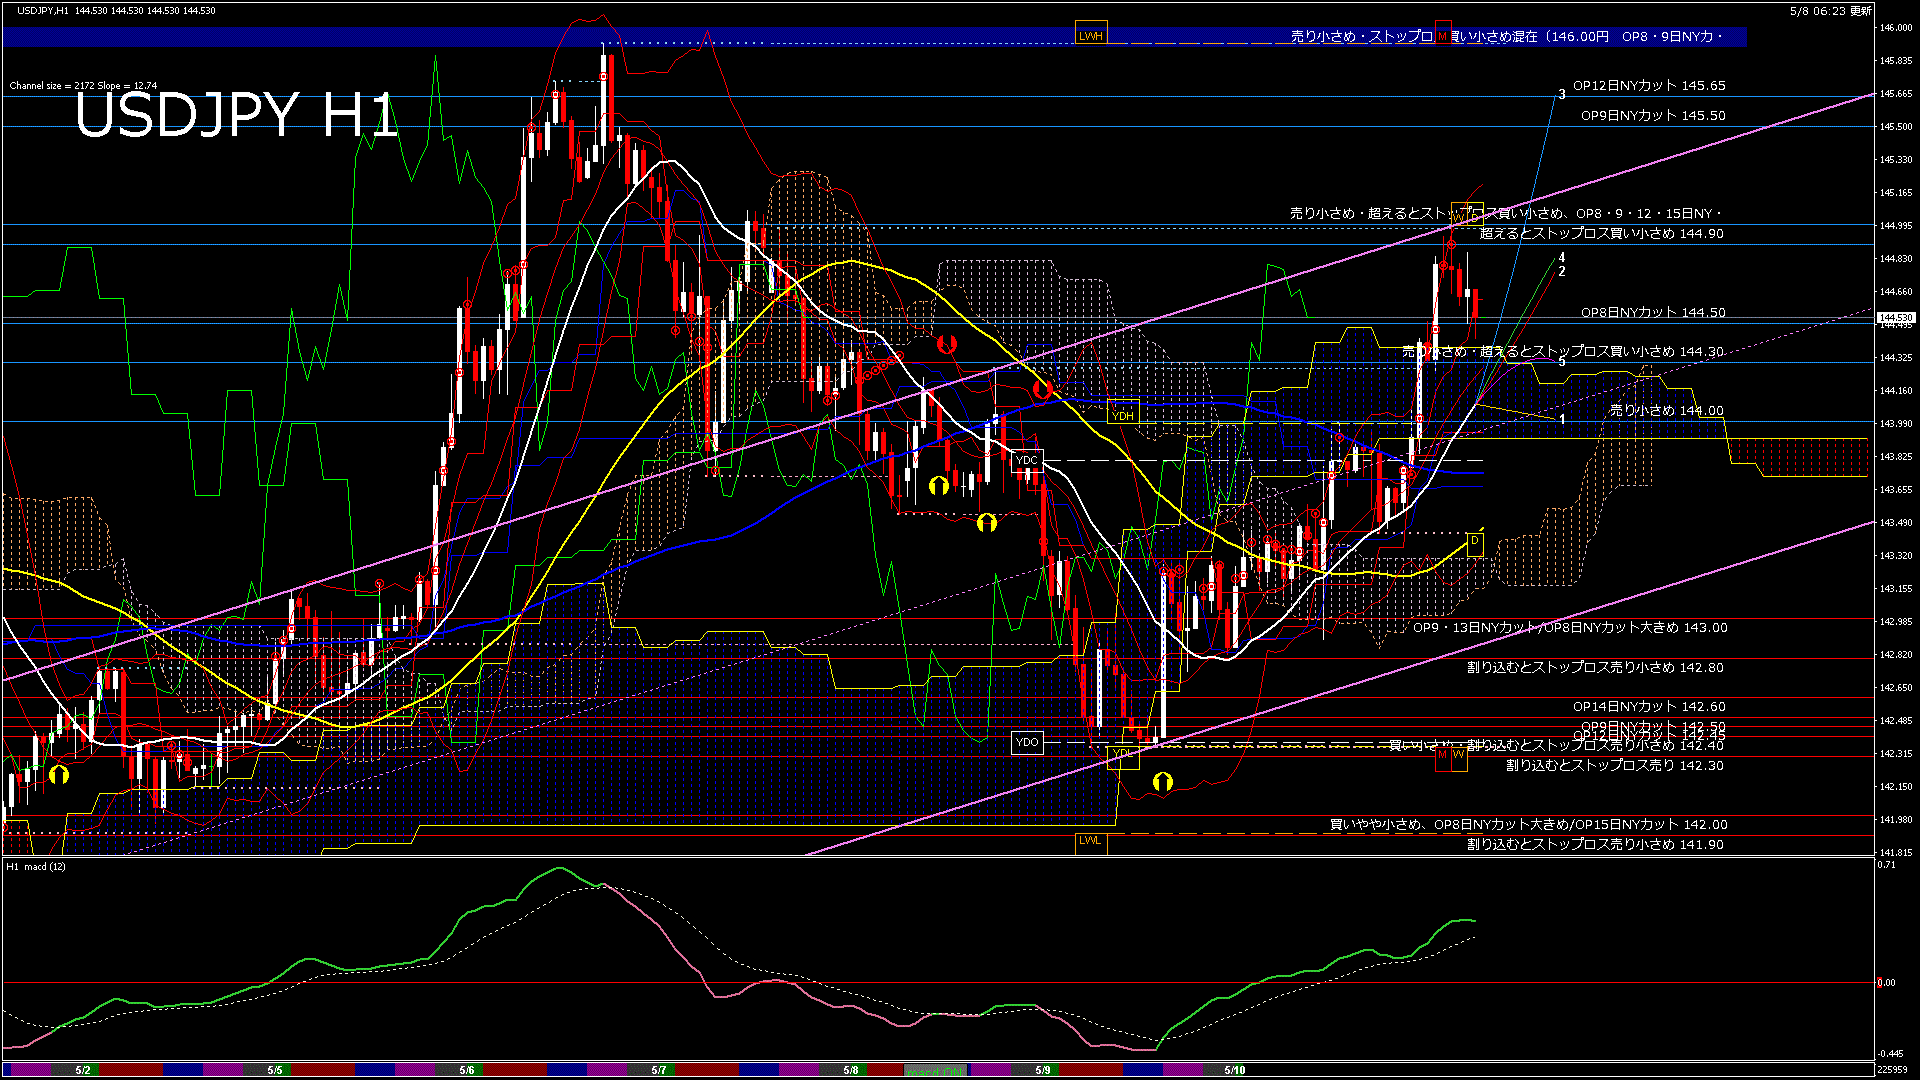Select the YDH level label
This screenshot has height=1080, width=1920.
1123,415
